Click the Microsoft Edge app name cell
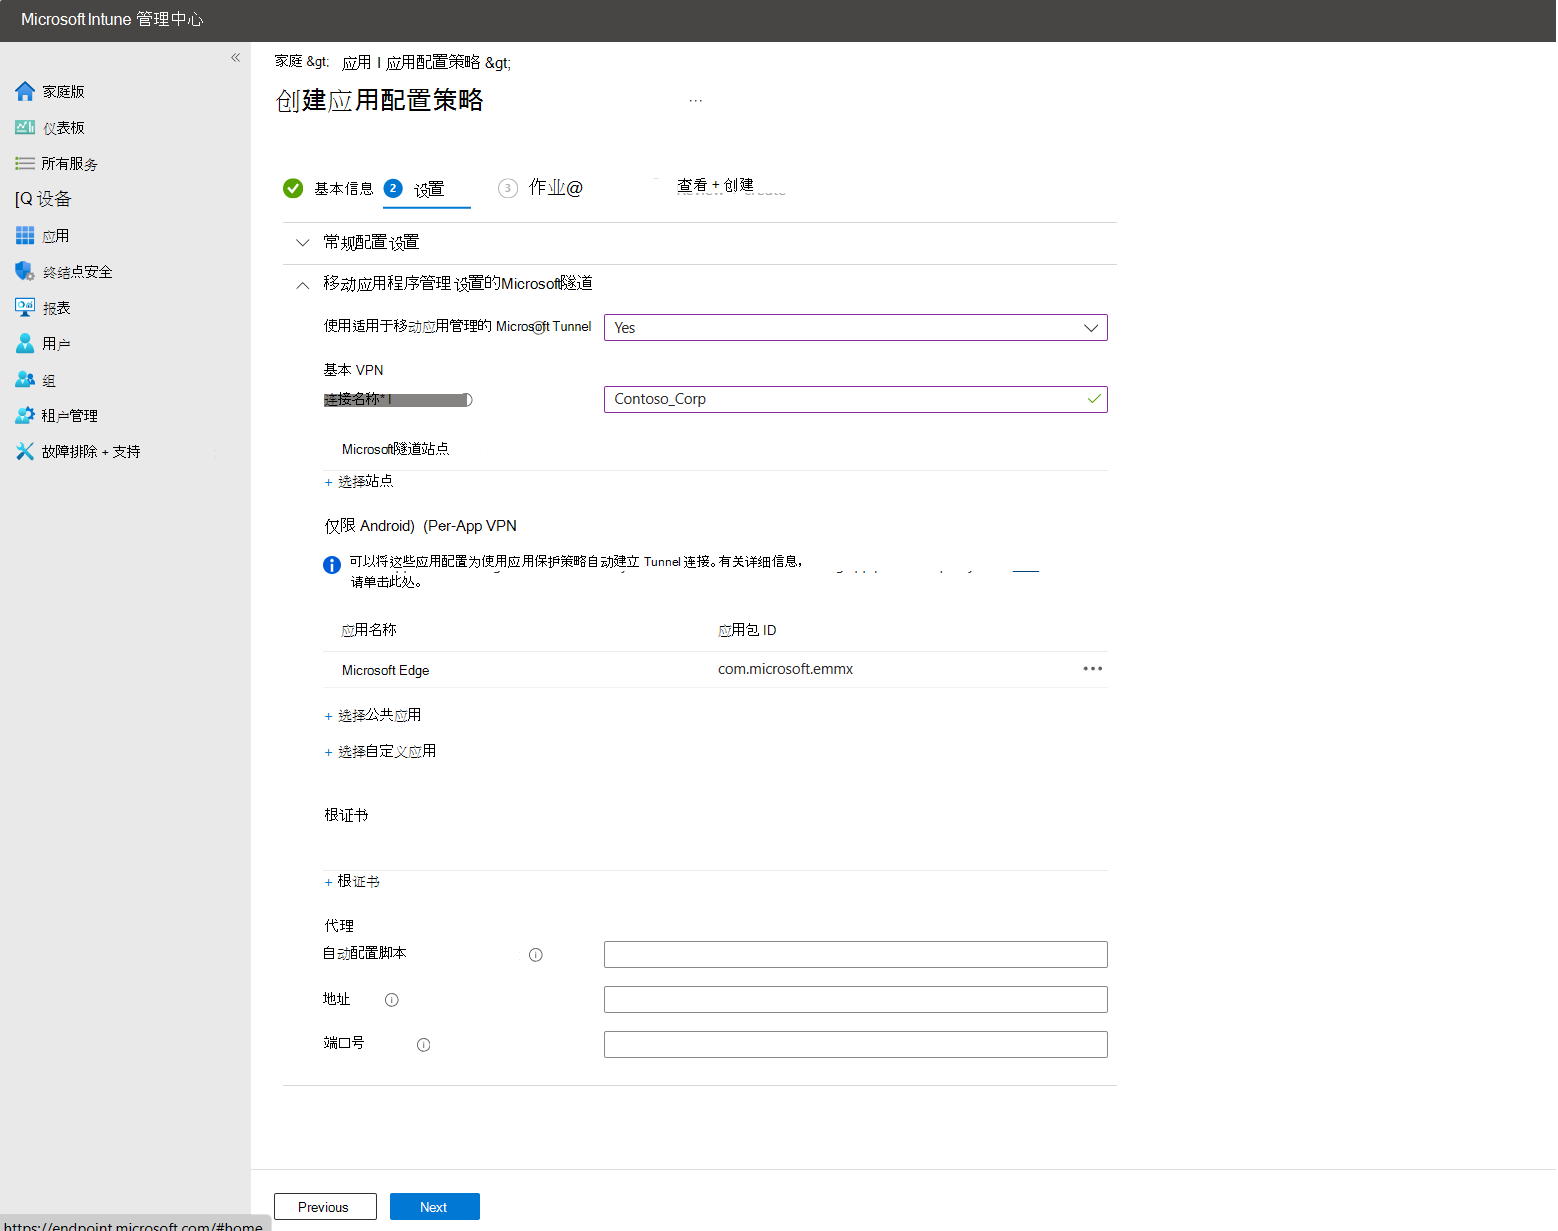The height and width of the screenshot is (1231, 1558). tap(385, 670)
